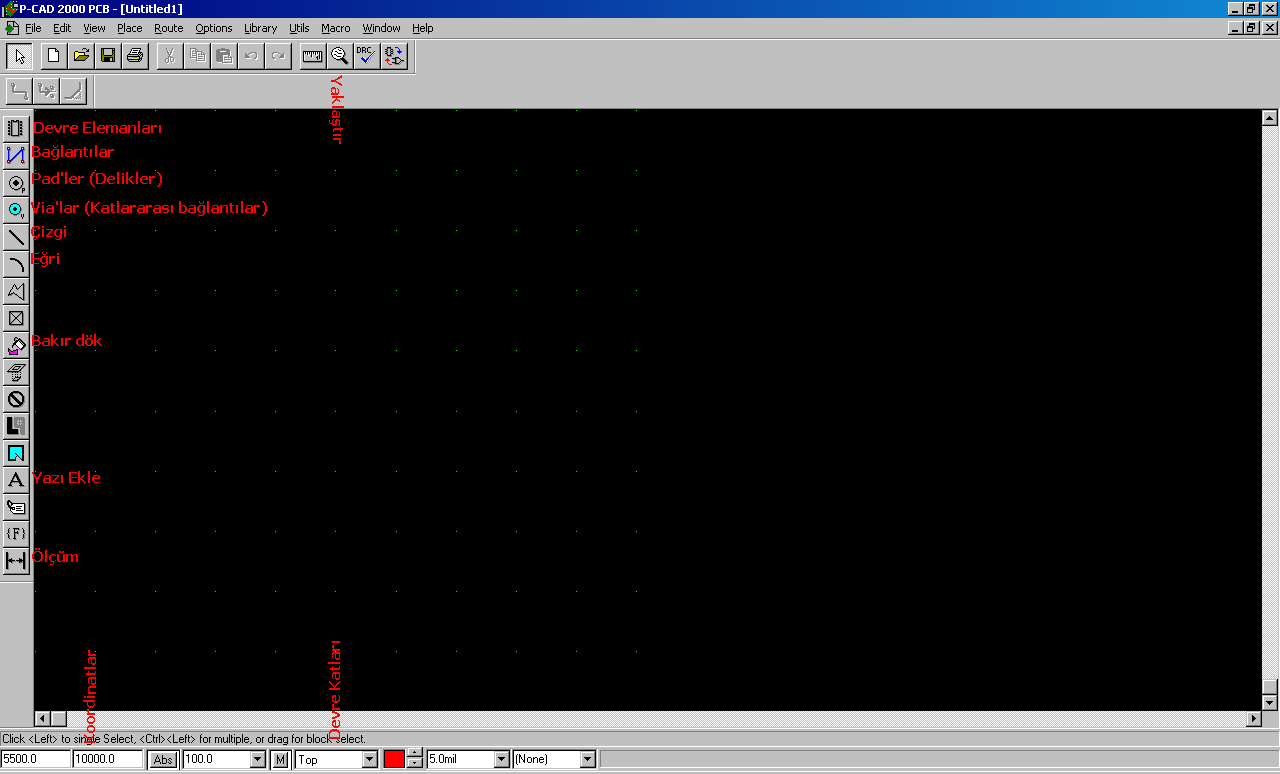The width and height of the screenshot is (1280, 774).
Task: Click the Copy toolbar icon
Action: click(x=197, y=56)
